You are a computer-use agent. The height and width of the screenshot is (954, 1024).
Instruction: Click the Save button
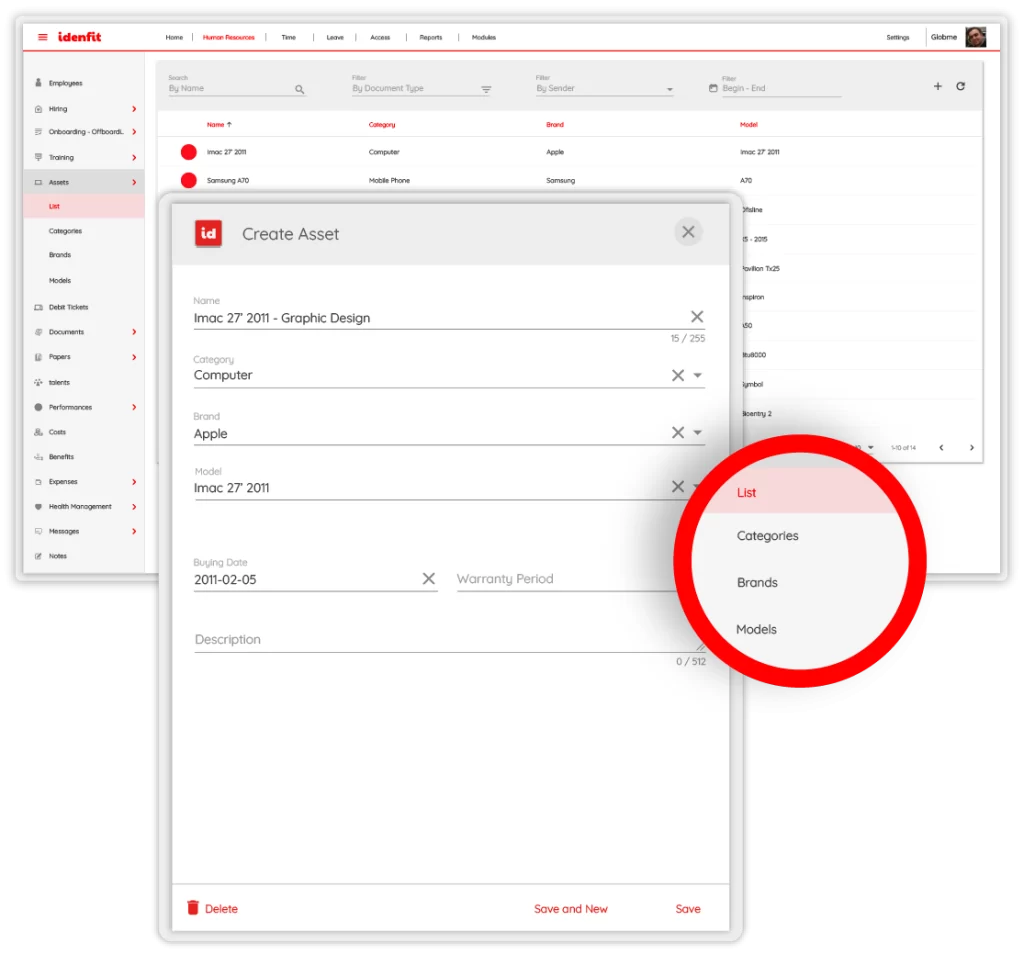coord(688,909)
